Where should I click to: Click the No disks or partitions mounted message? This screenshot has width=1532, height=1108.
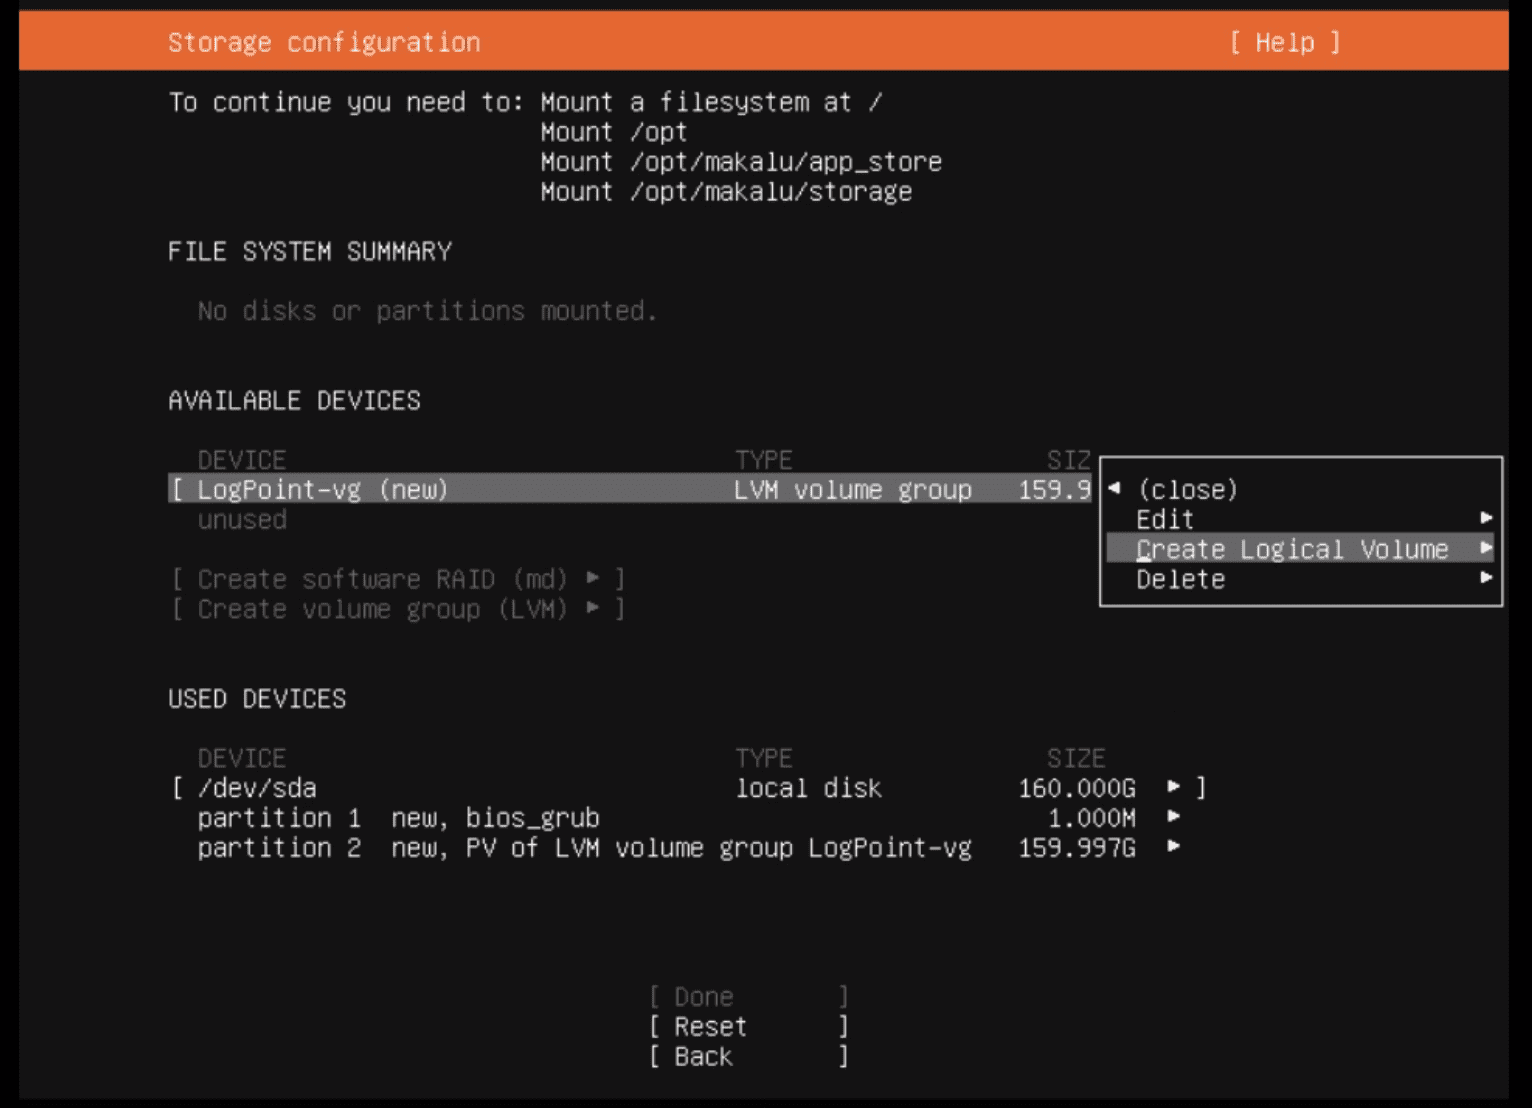[x=427, y=310]
